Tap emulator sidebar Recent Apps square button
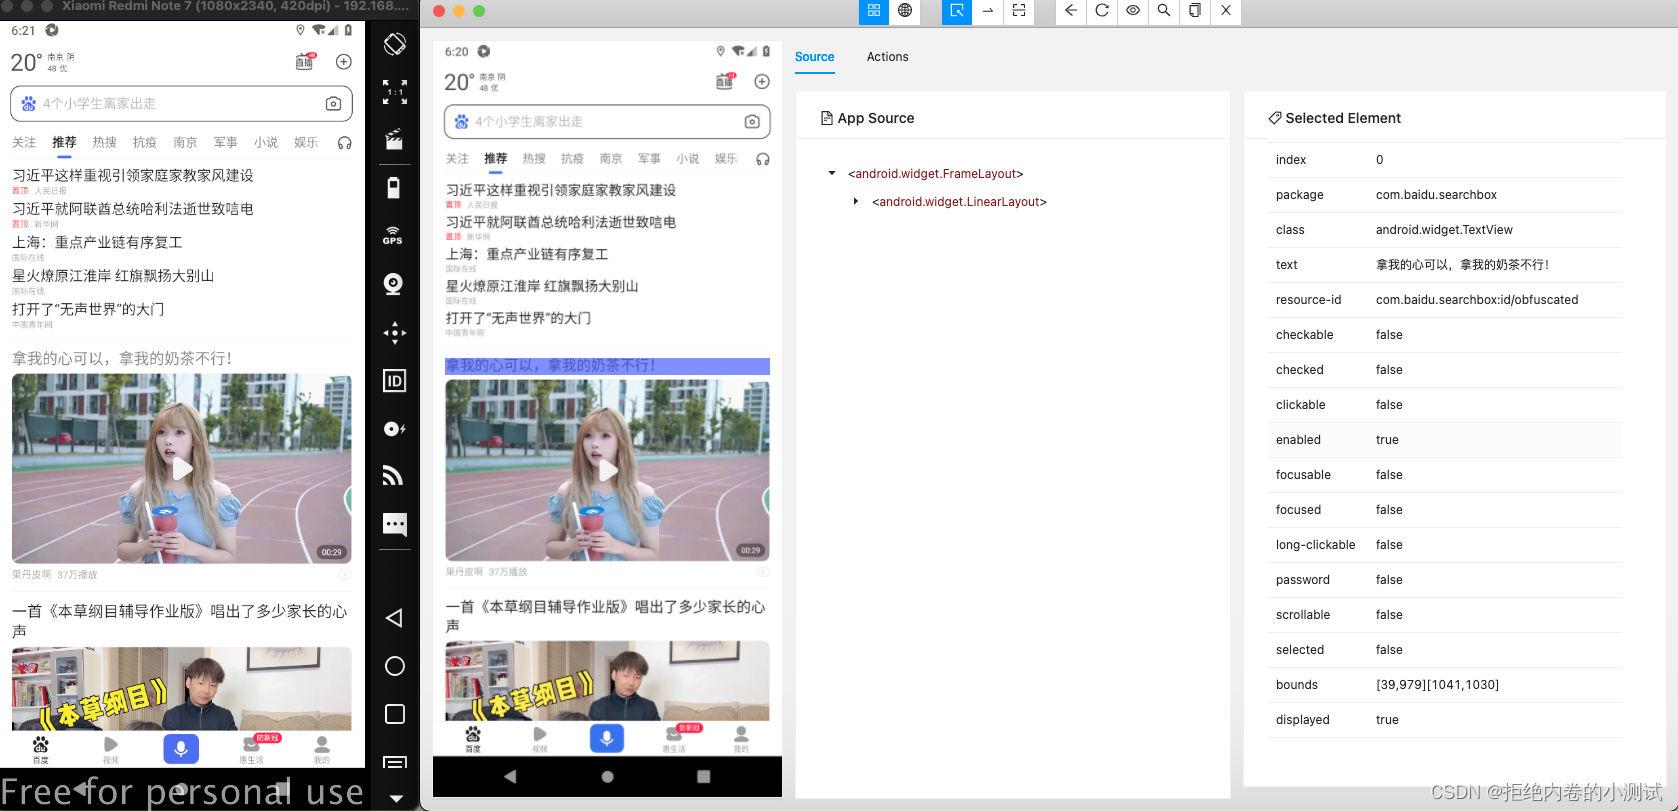The width and height of the screenshot is (1678, 811). tap(395, 714)
